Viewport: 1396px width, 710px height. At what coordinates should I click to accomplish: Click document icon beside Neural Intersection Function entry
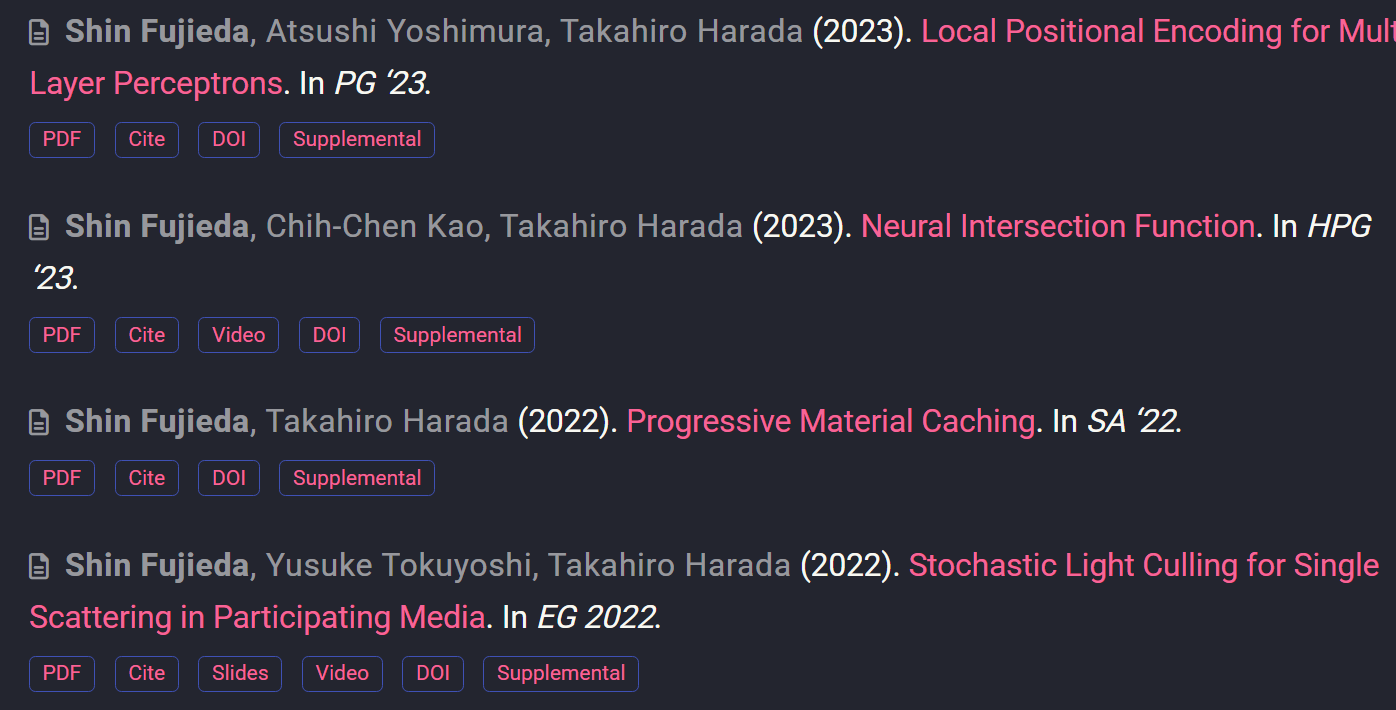pyautogui.click(x=39, y=228)
